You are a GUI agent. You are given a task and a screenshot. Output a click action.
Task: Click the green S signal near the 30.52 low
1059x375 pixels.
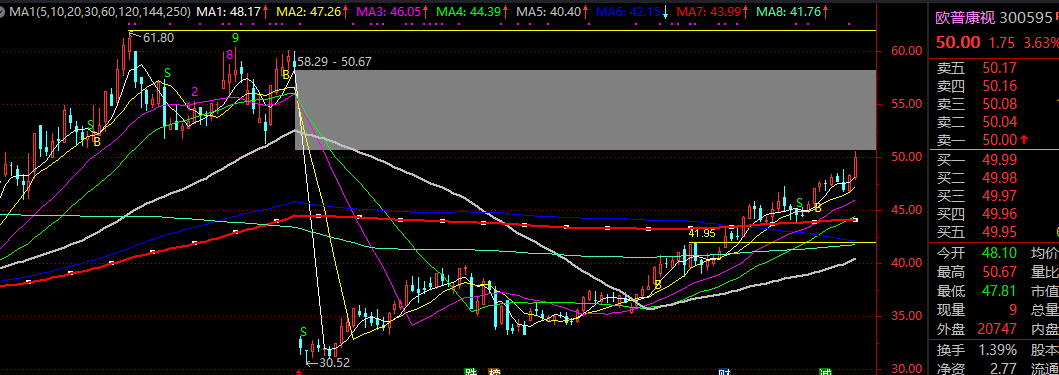click(x=304, y=332)
